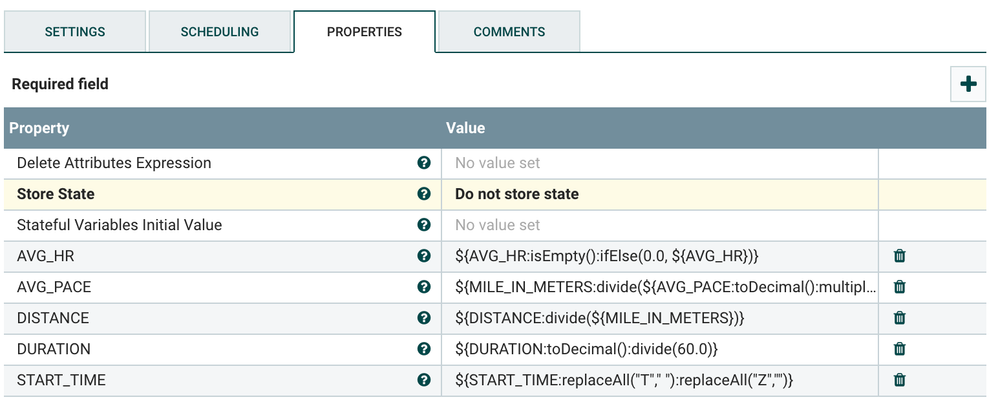Trash the DURATION property
This screenshot has height=406, width=998.
[899, 349]
